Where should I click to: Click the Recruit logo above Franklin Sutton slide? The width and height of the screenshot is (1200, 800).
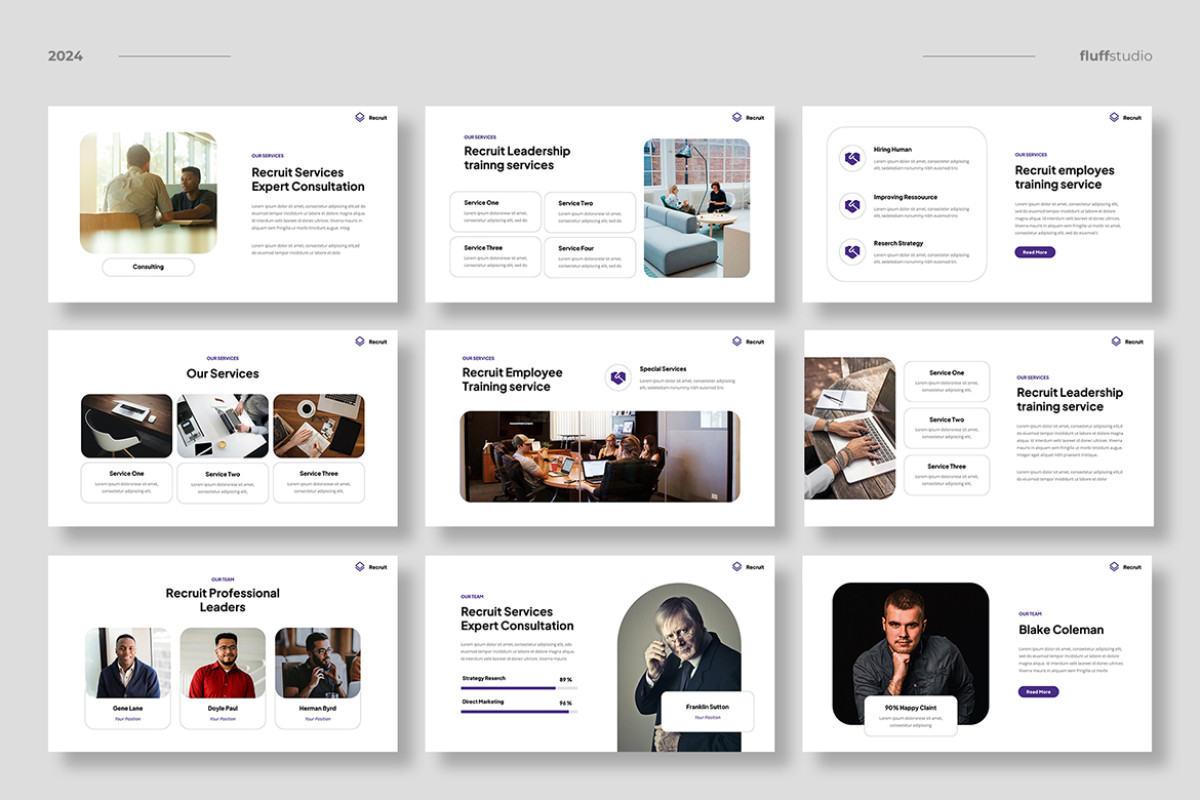click(x=745, y=566)
